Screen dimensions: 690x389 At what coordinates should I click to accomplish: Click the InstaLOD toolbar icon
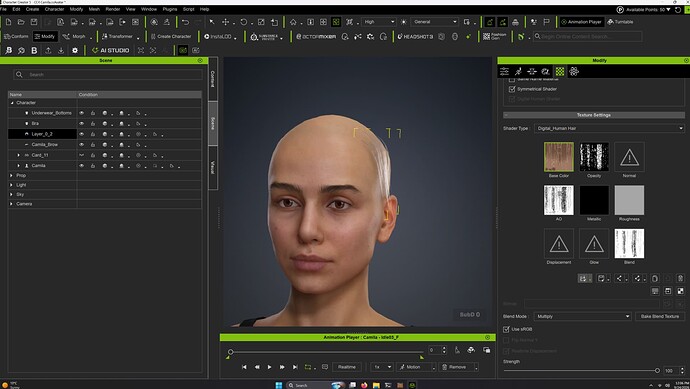[x=218, y=37]
